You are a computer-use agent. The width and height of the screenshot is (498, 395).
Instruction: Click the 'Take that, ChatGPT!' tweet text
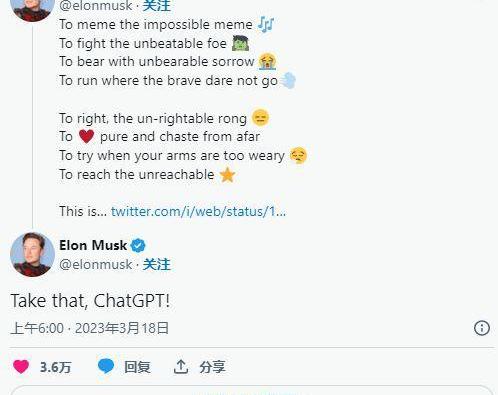point(90,301)
